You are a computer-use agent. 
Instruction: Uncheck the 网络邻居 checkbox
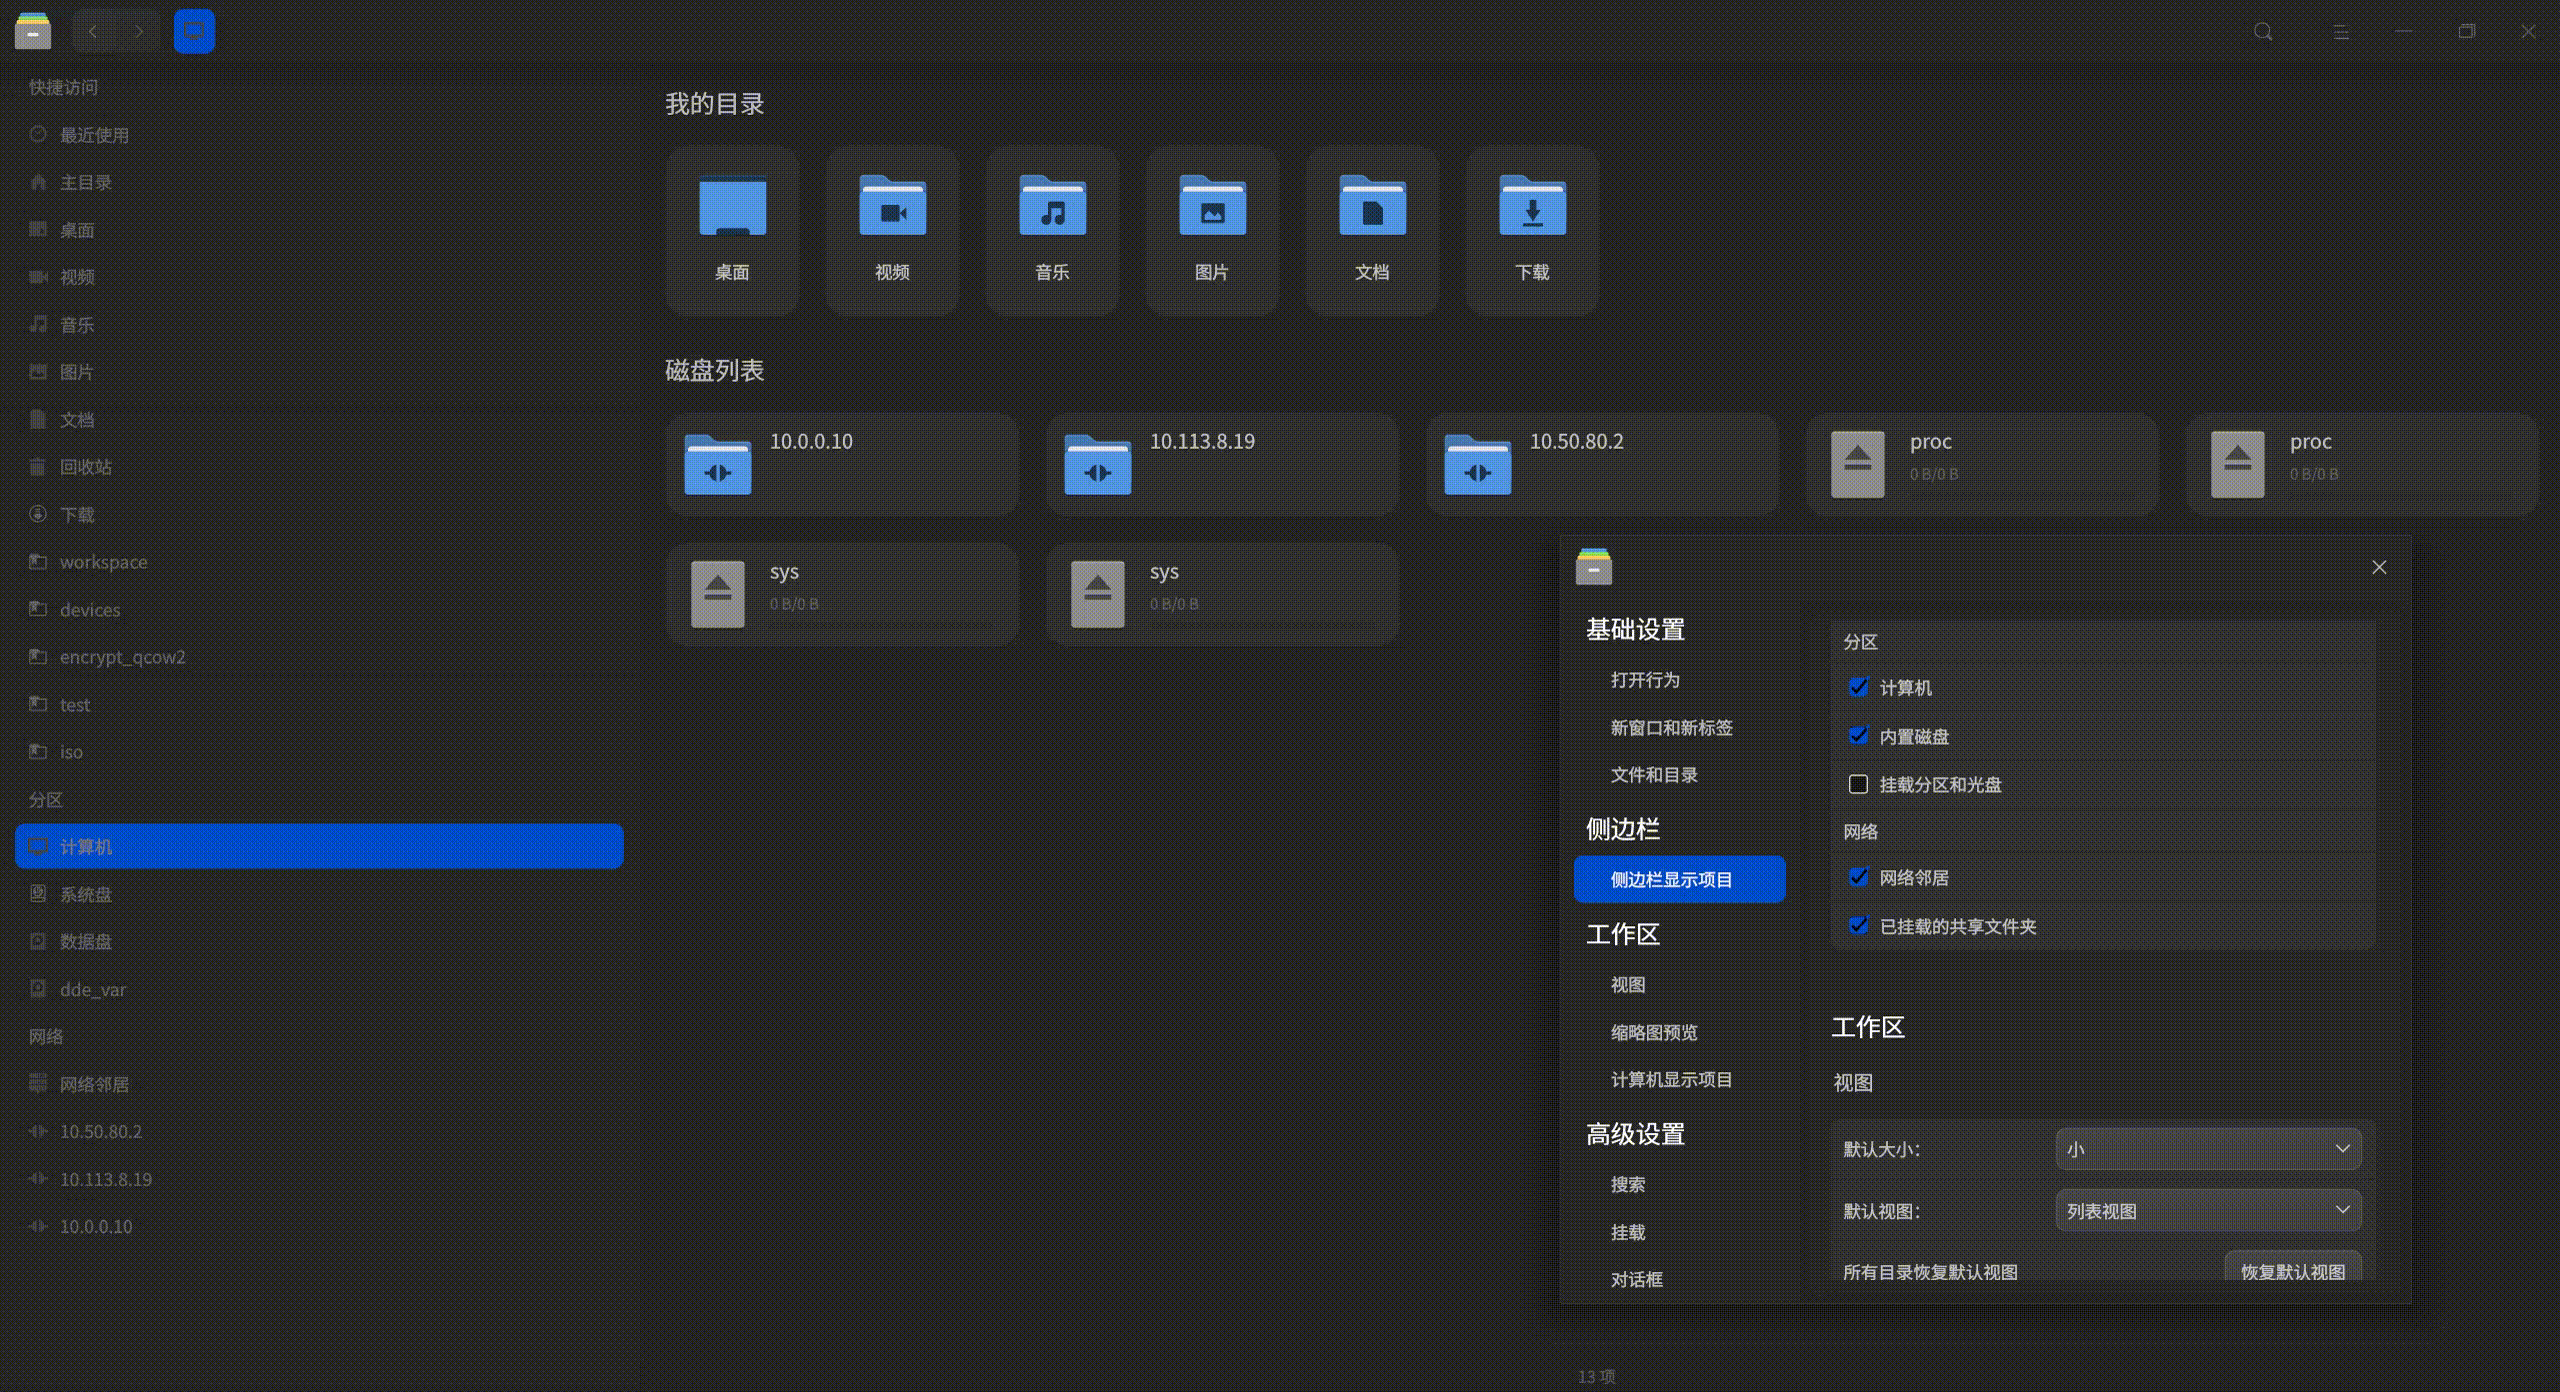tap(1858, 877)
